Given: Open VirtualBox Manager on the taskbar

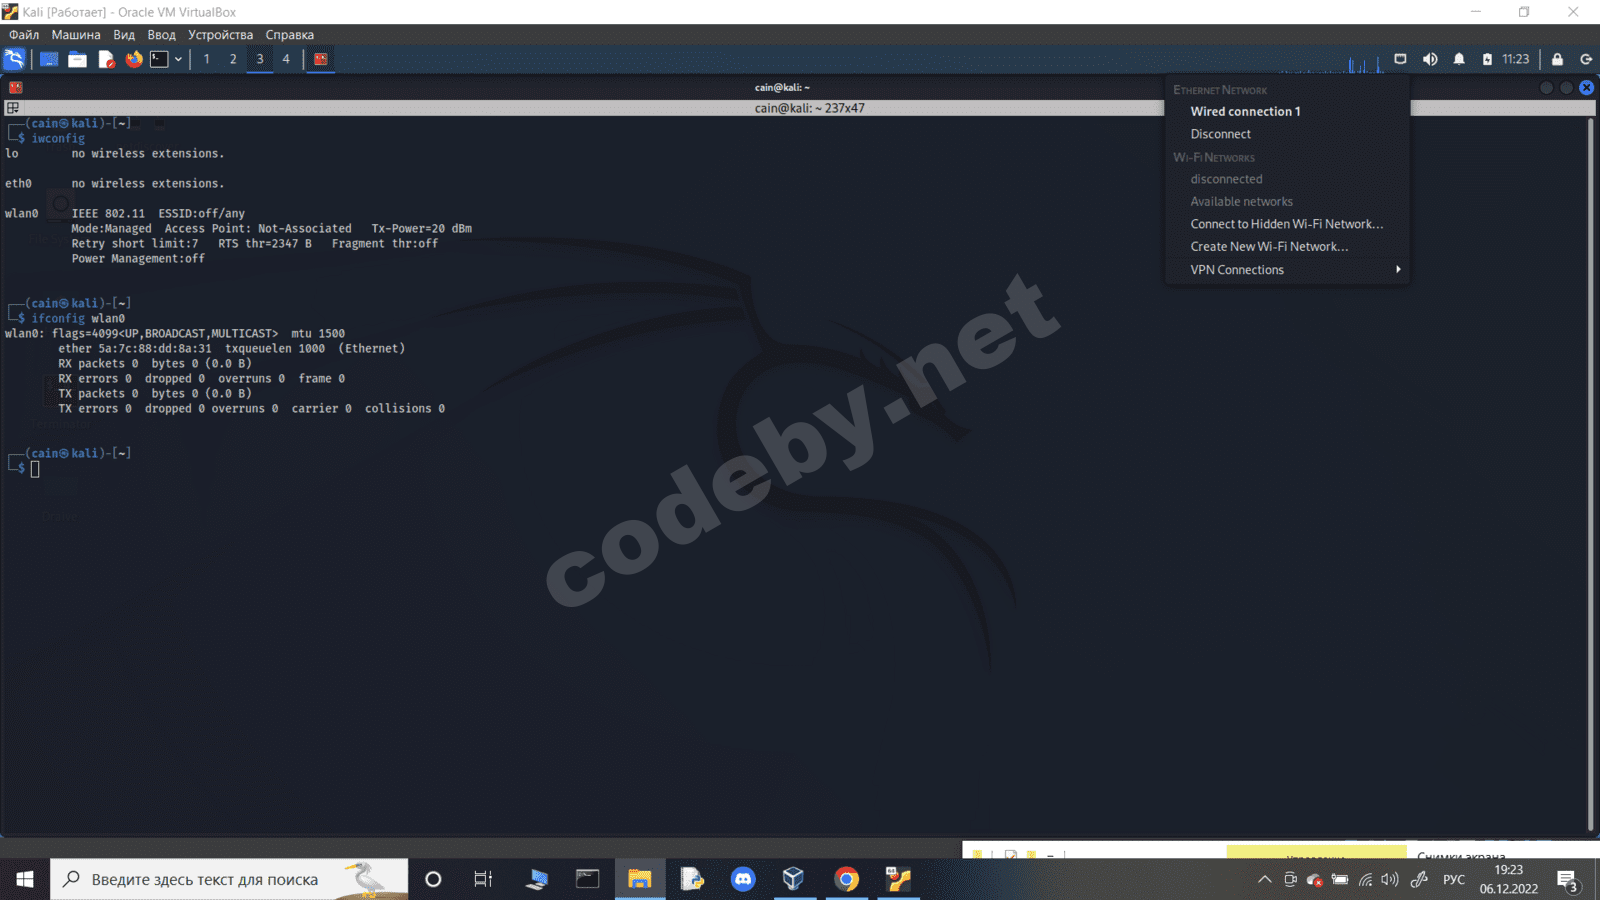Looking at the screenshot, I should (x=794, y=879).
